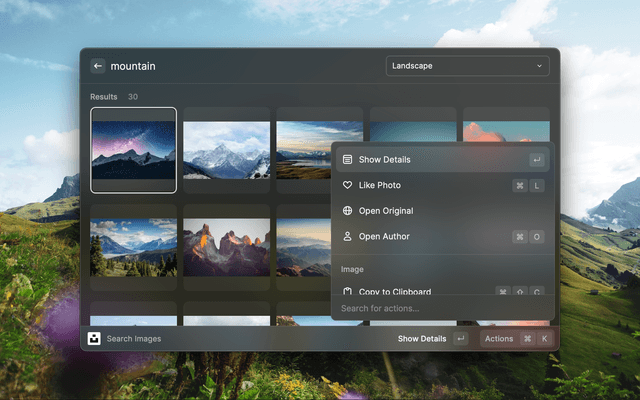Click the Unsplash extension icon in the bottom bar
Screen dimensions: 640x400
pos(94,339)
